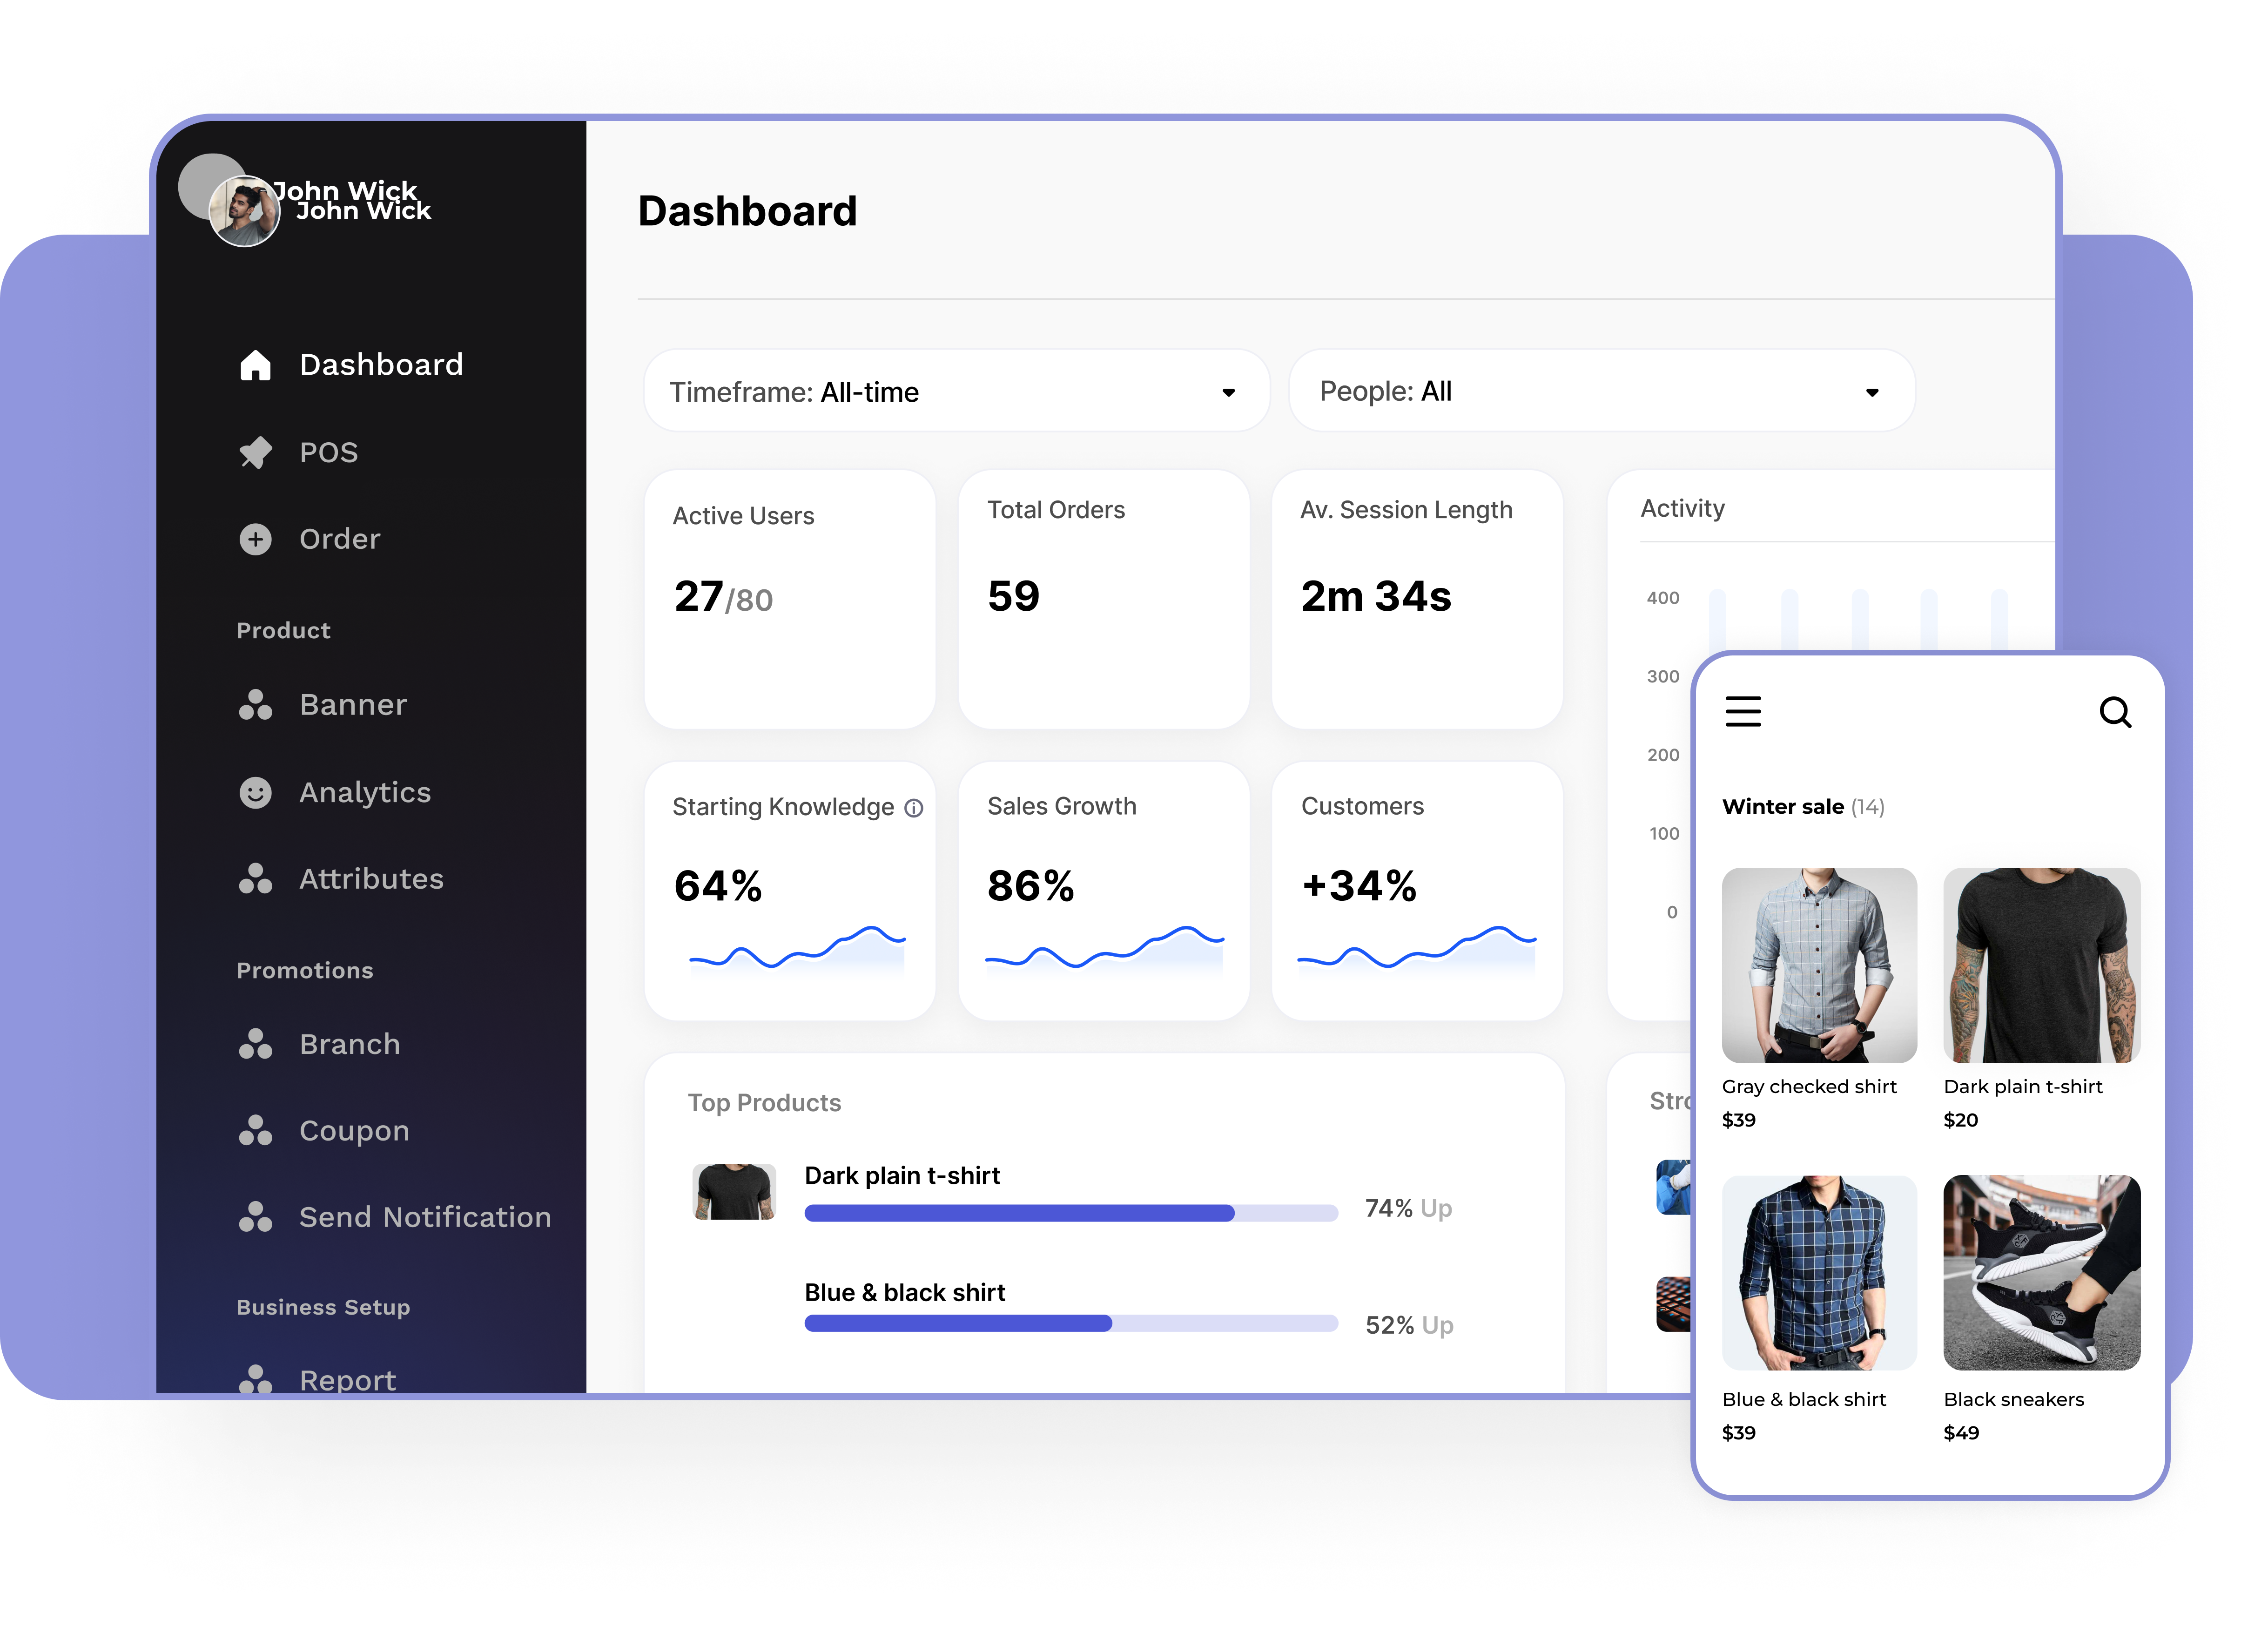Click the POS pin icon

tap(256, 452)
